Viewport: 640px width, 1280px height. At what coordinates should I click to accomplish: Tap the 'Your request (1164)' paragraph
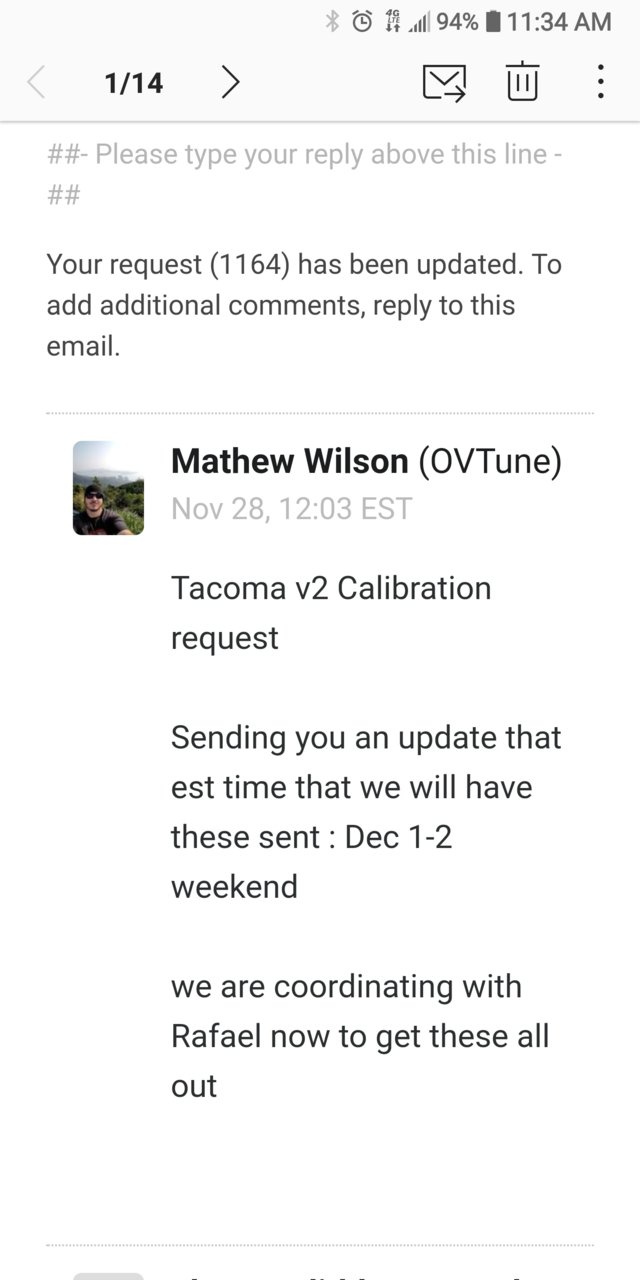point(304,305)
